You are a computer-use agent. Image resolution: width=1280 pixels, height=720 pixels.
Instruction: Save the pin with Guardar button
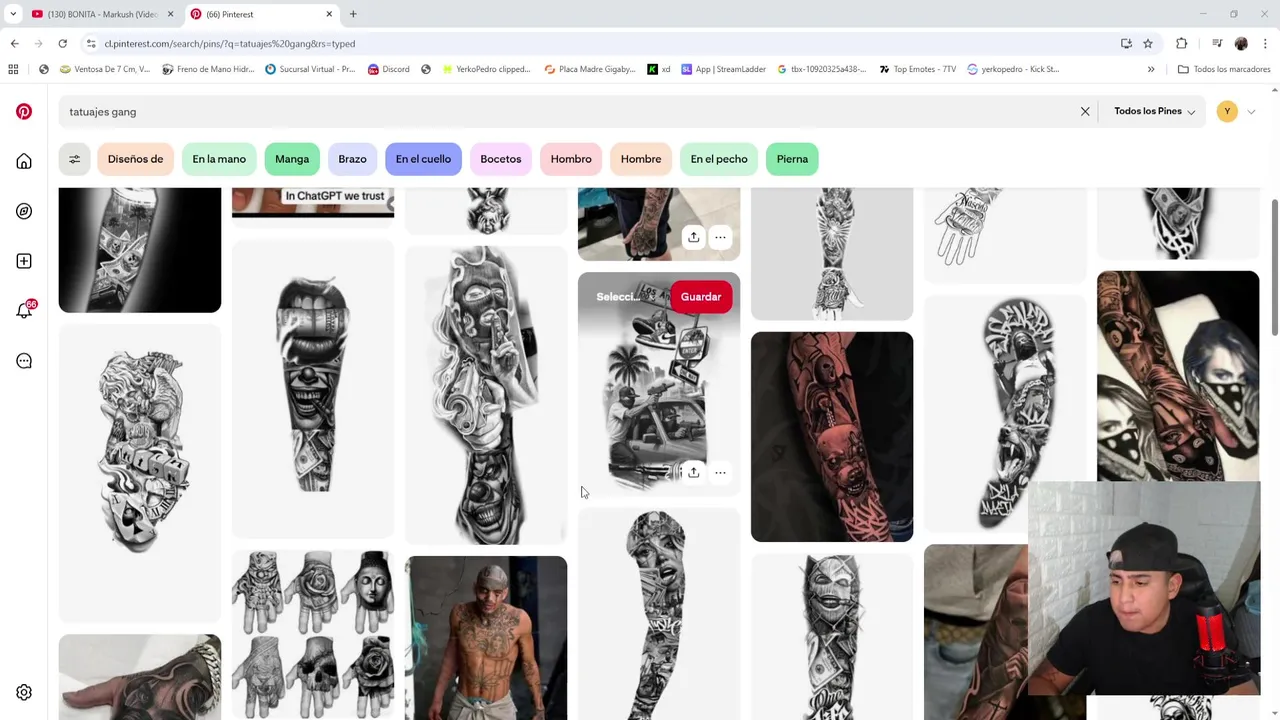701,297
